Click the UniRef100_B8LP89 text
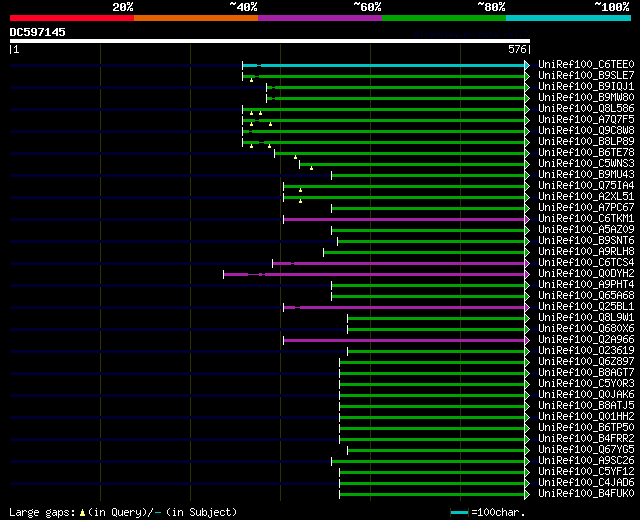 point(586,142)
